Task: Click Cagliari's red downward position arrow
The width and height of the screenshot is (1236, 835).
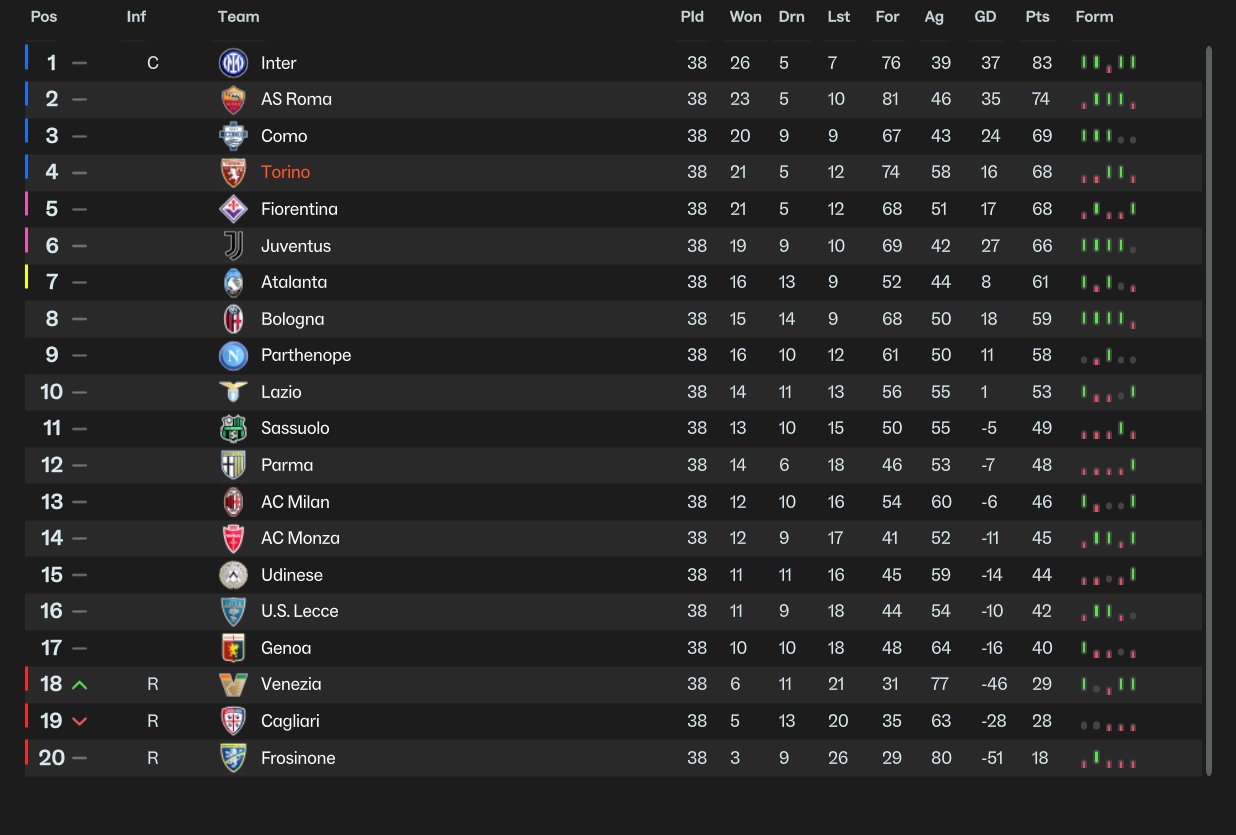Action: point(80,721)
